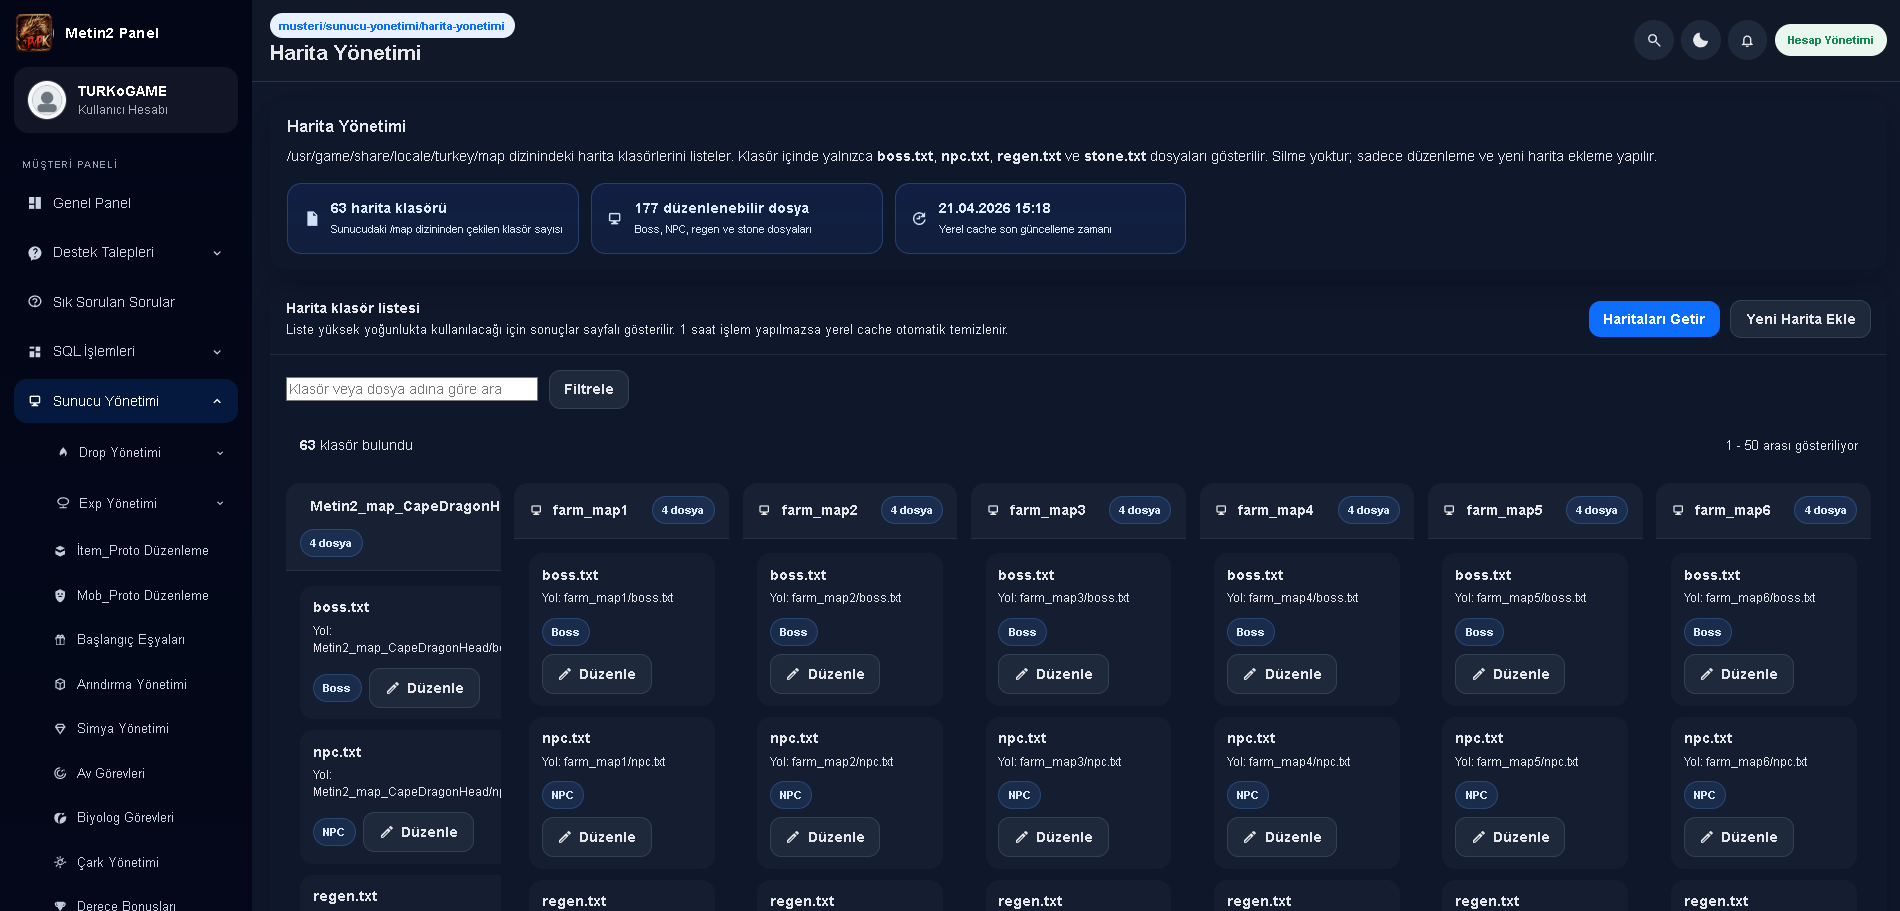
Task: Click Av Görevleri icon
Action: click(60, 774)
